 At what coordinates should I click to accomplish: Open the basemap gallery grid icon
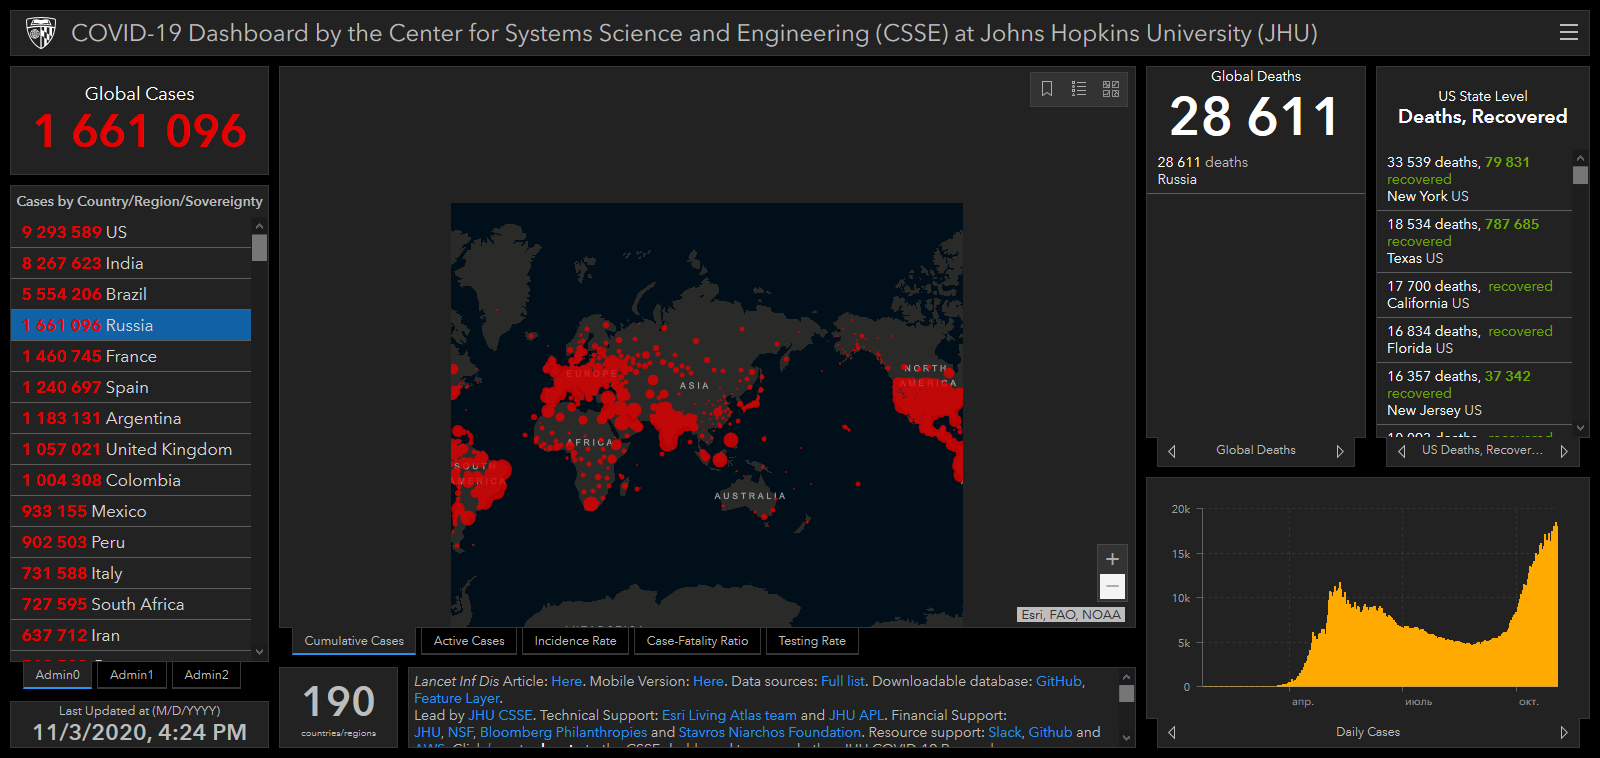pos(1111,89)
